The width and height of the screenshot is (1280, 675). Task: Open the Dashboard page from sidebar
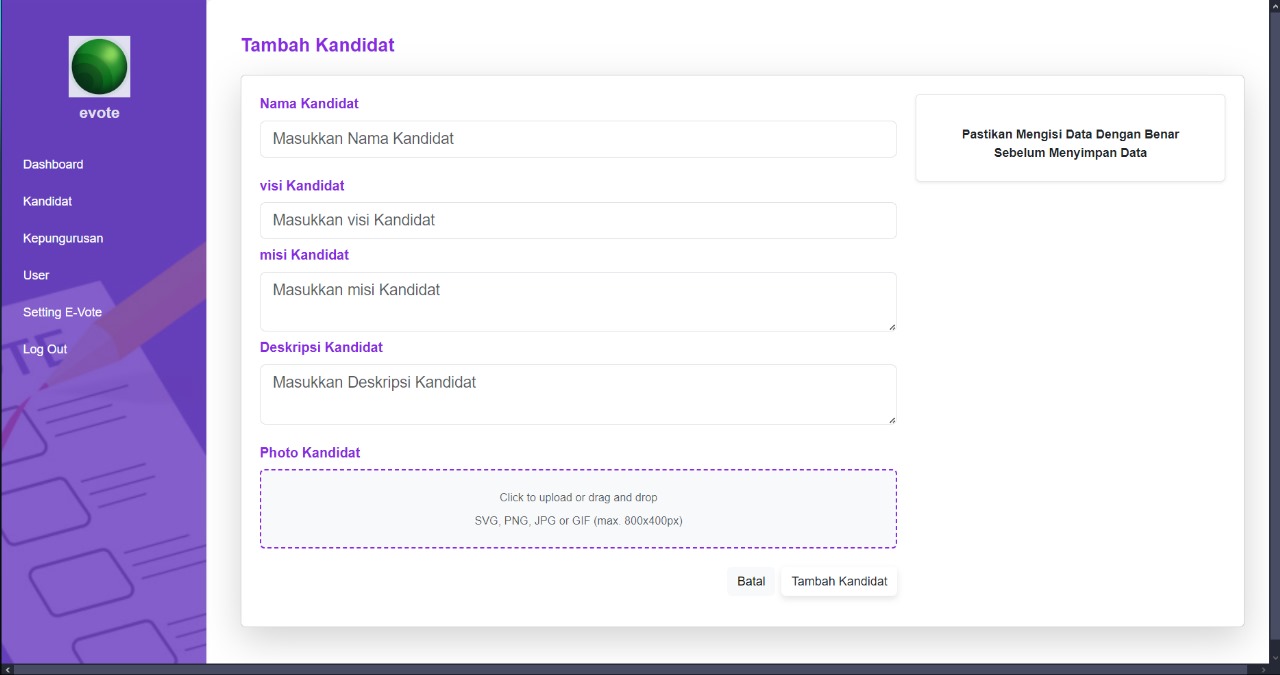pos(53,164)
